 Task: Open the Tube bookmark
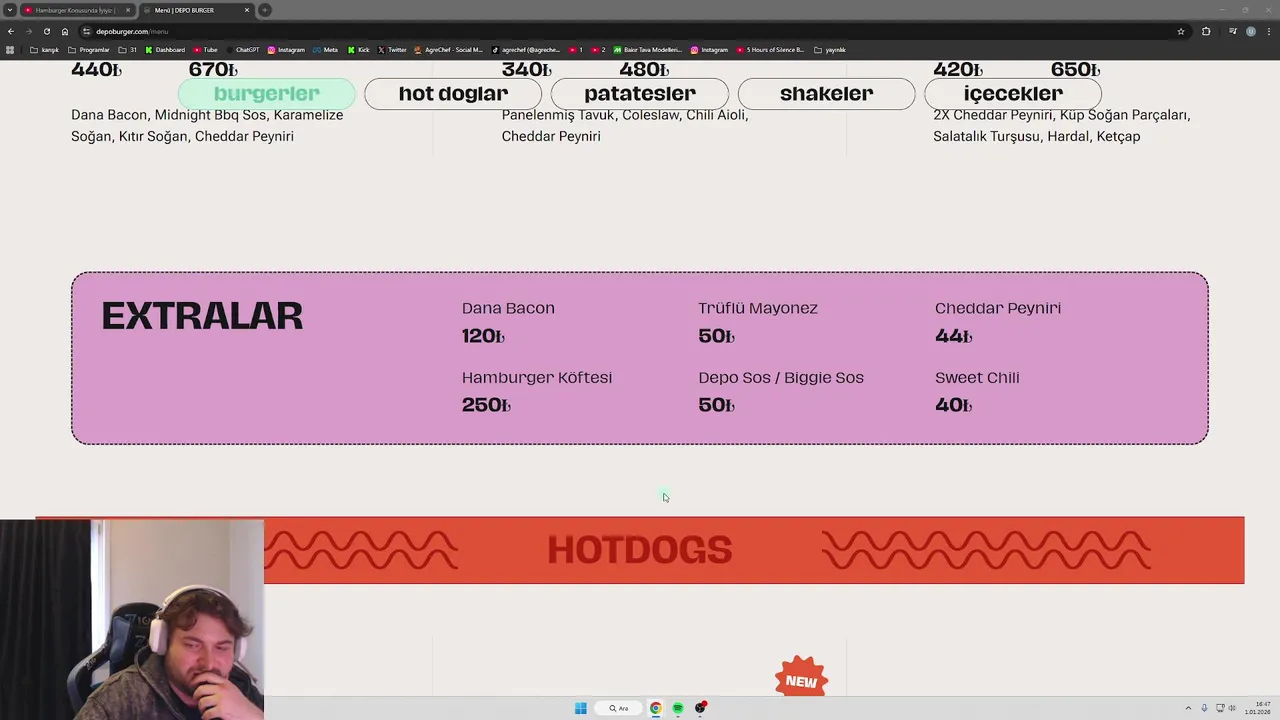(x=205, y=50)
